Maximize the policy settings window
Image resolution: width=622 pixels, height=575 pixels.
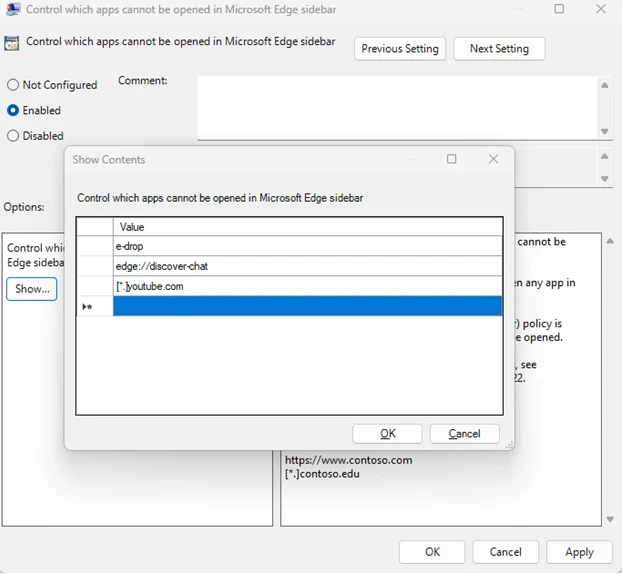[559, 9]
